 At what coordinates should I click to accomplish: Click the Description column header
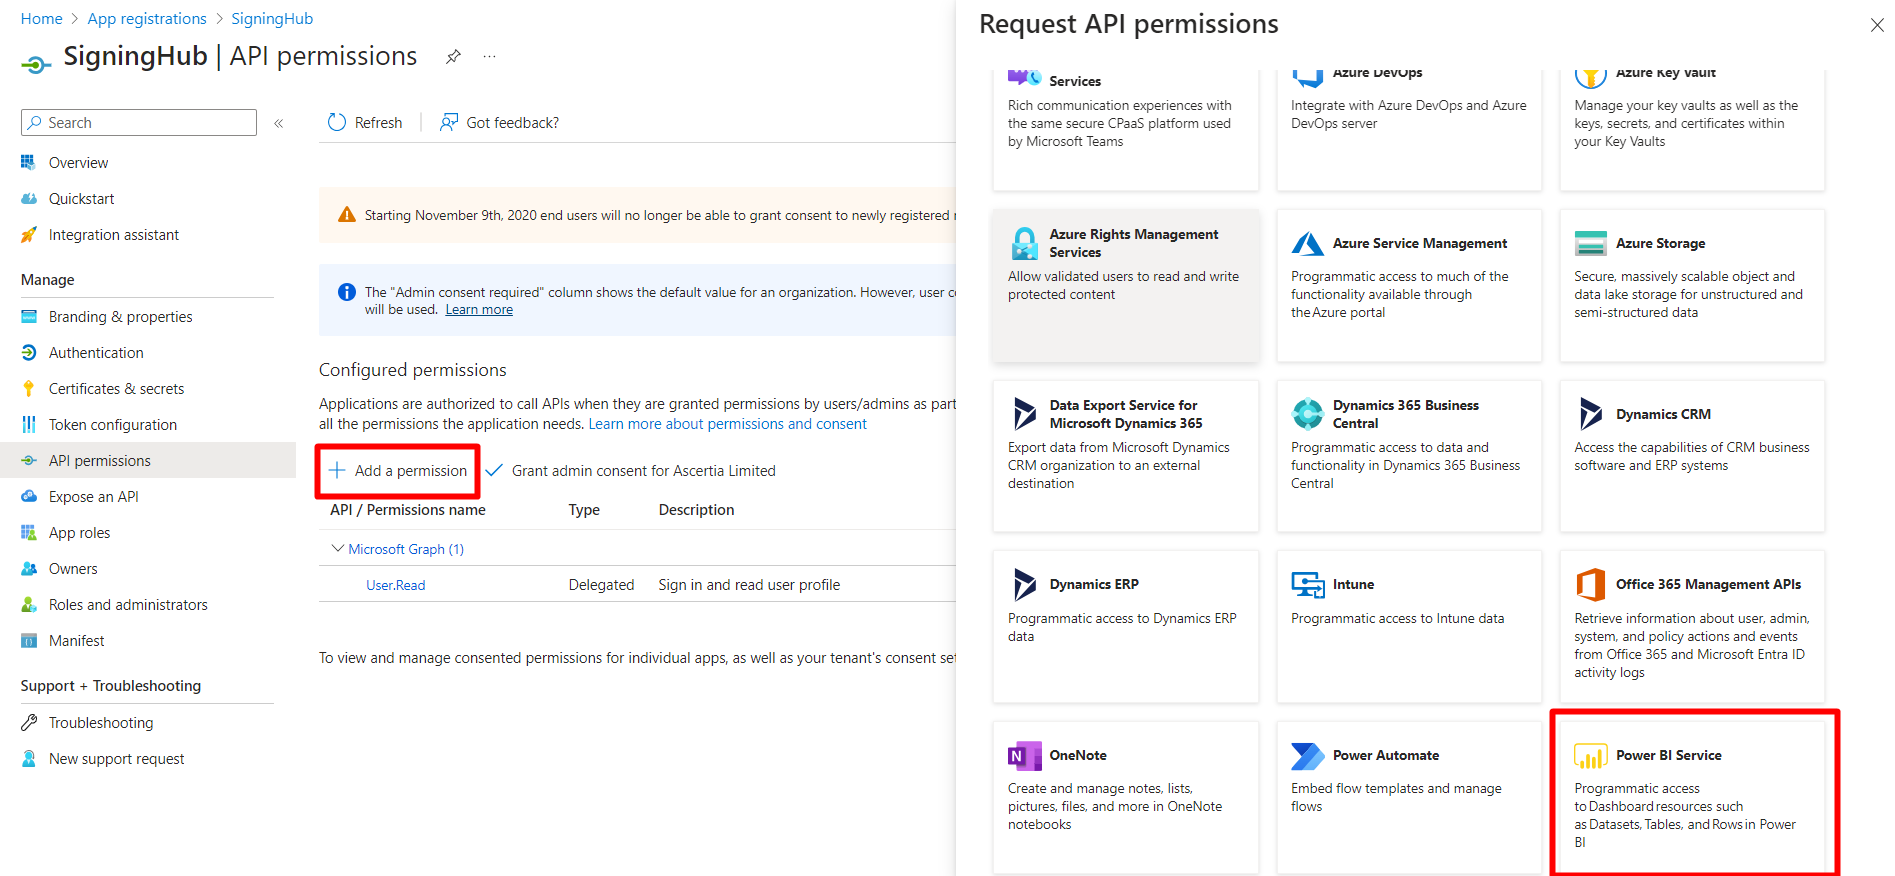(x=696, y=510)
